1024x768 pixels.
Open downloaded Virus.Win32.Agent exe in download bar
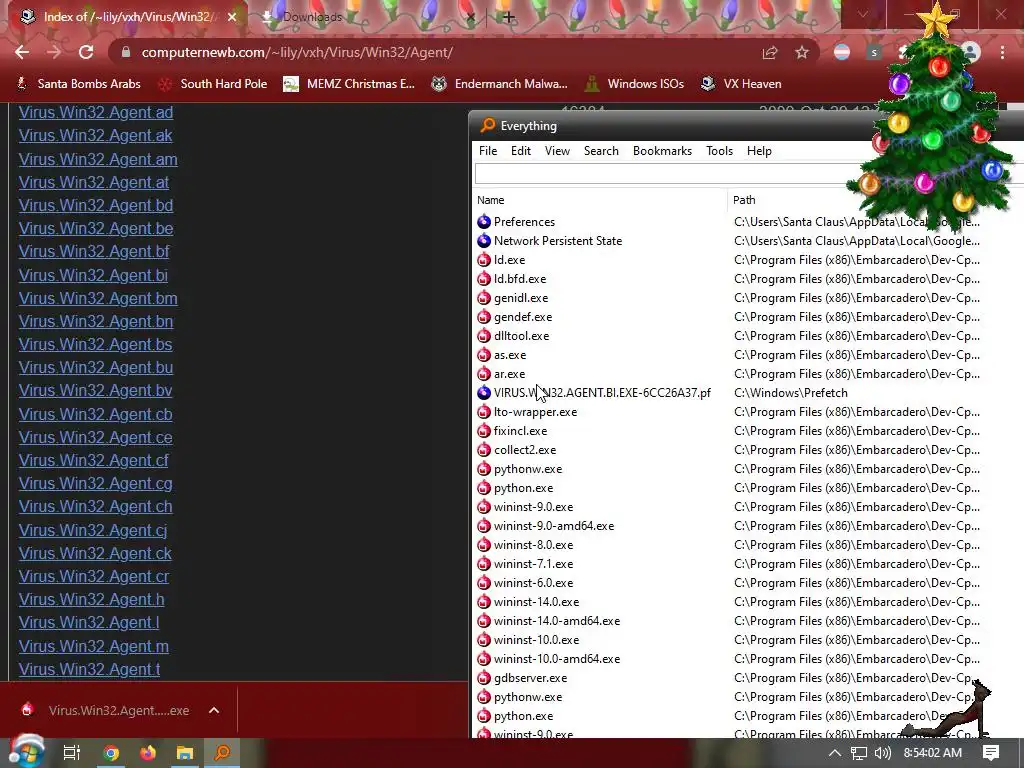(x=106, y=711)
